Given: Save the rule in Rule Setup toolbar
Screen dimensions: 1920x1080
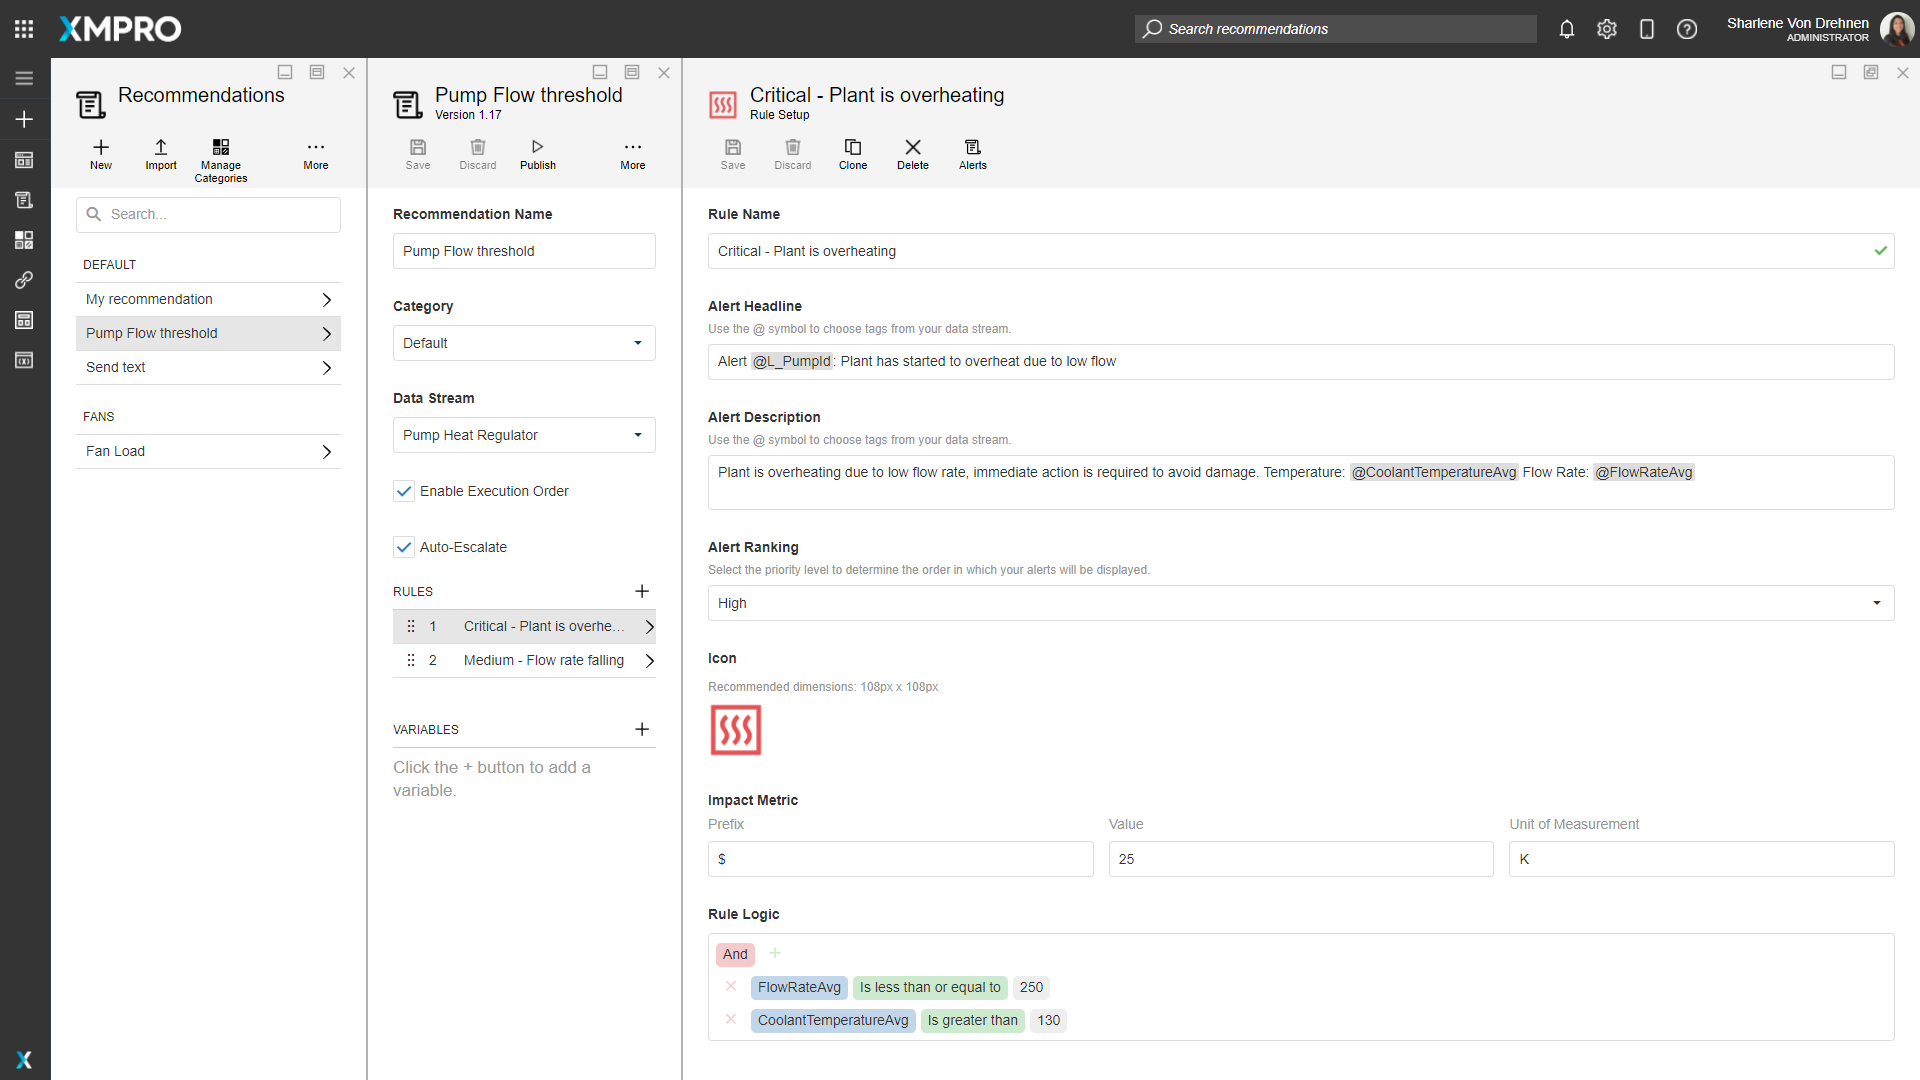Looking at the screenshot, I should [x=733, y=155].
